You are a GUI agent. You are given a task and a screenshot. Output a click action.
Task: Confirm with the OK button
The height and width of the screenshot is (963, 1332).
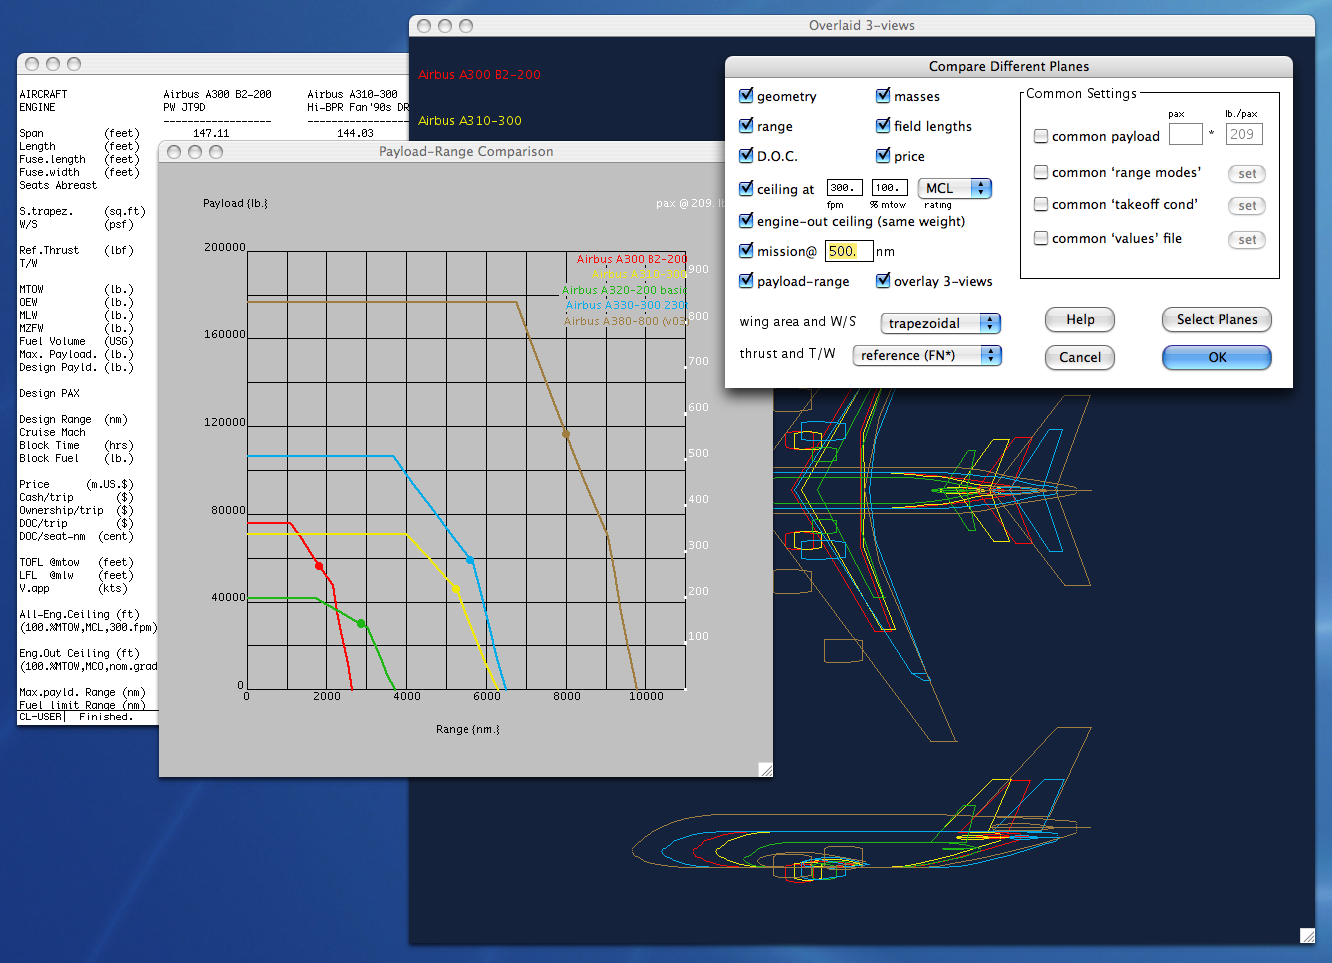[x=1217, y=357]
